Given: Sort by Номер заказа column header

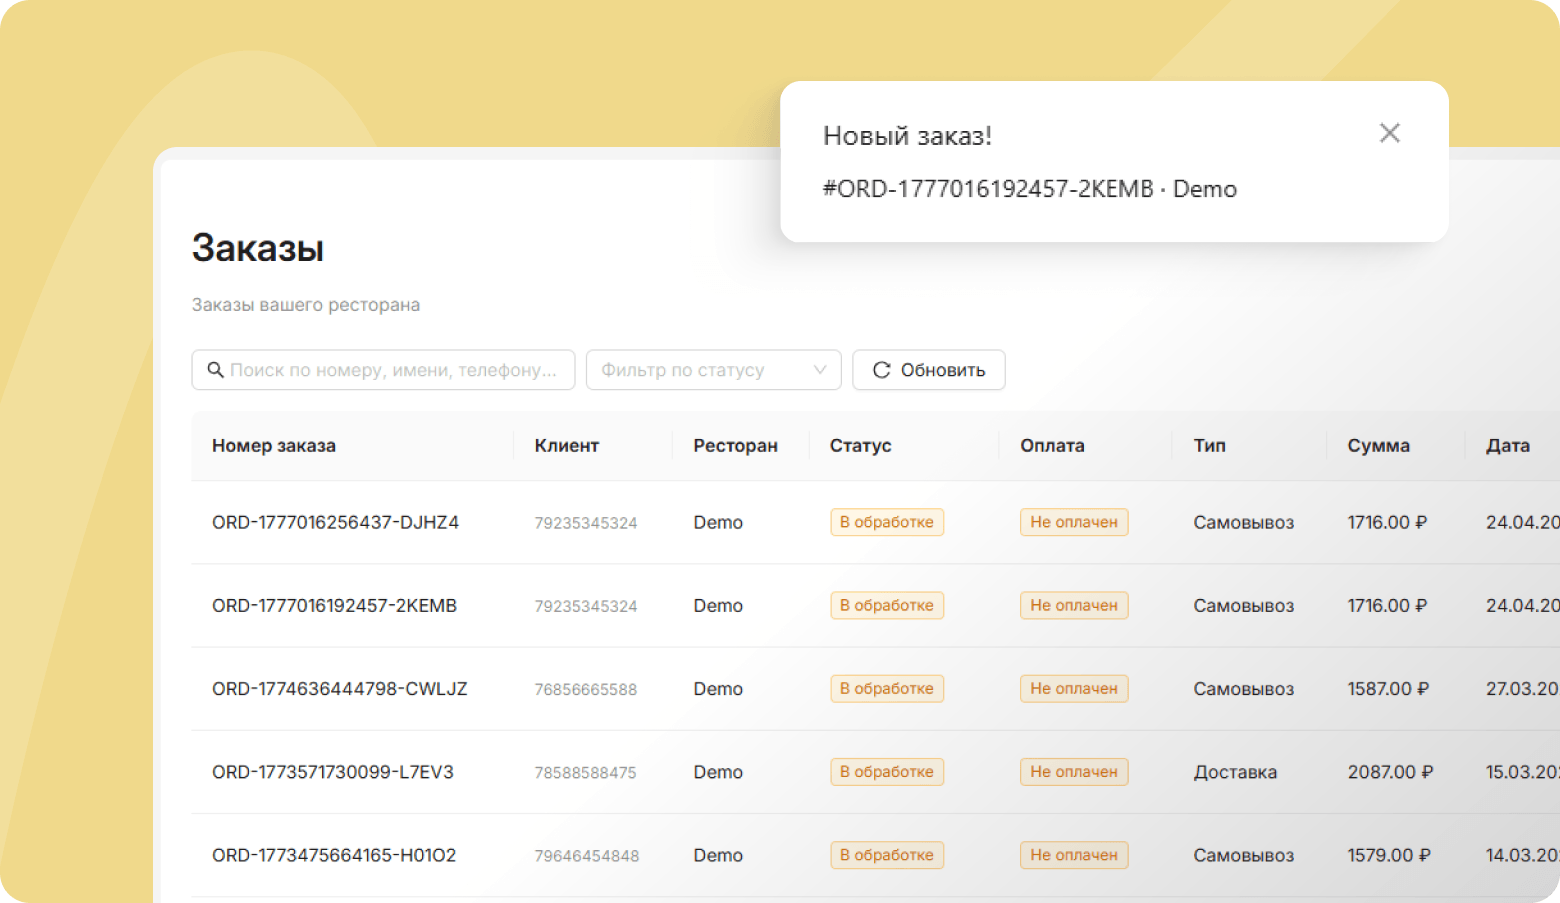Looking at the screenshot, I should pyautogui.click(x=274, y=446).
